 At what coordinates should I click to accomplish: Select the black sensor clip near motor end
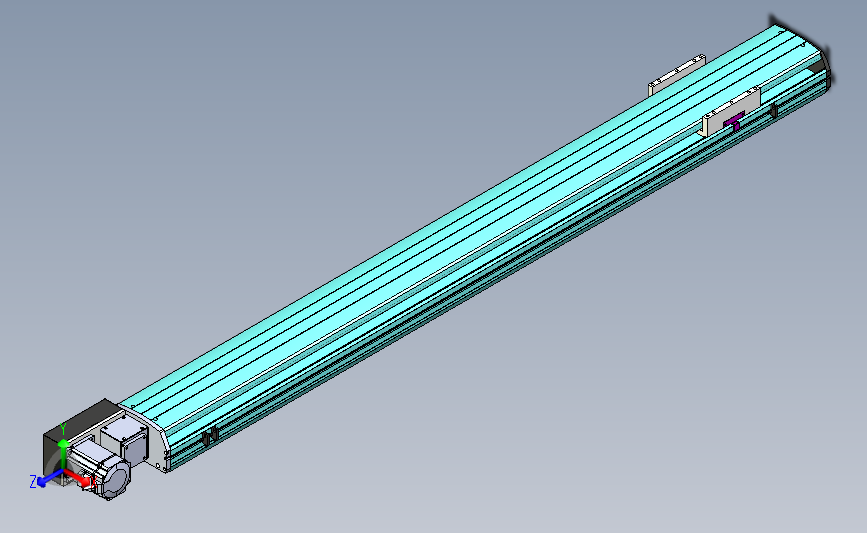pyautogui.click(x=210, y=437)
